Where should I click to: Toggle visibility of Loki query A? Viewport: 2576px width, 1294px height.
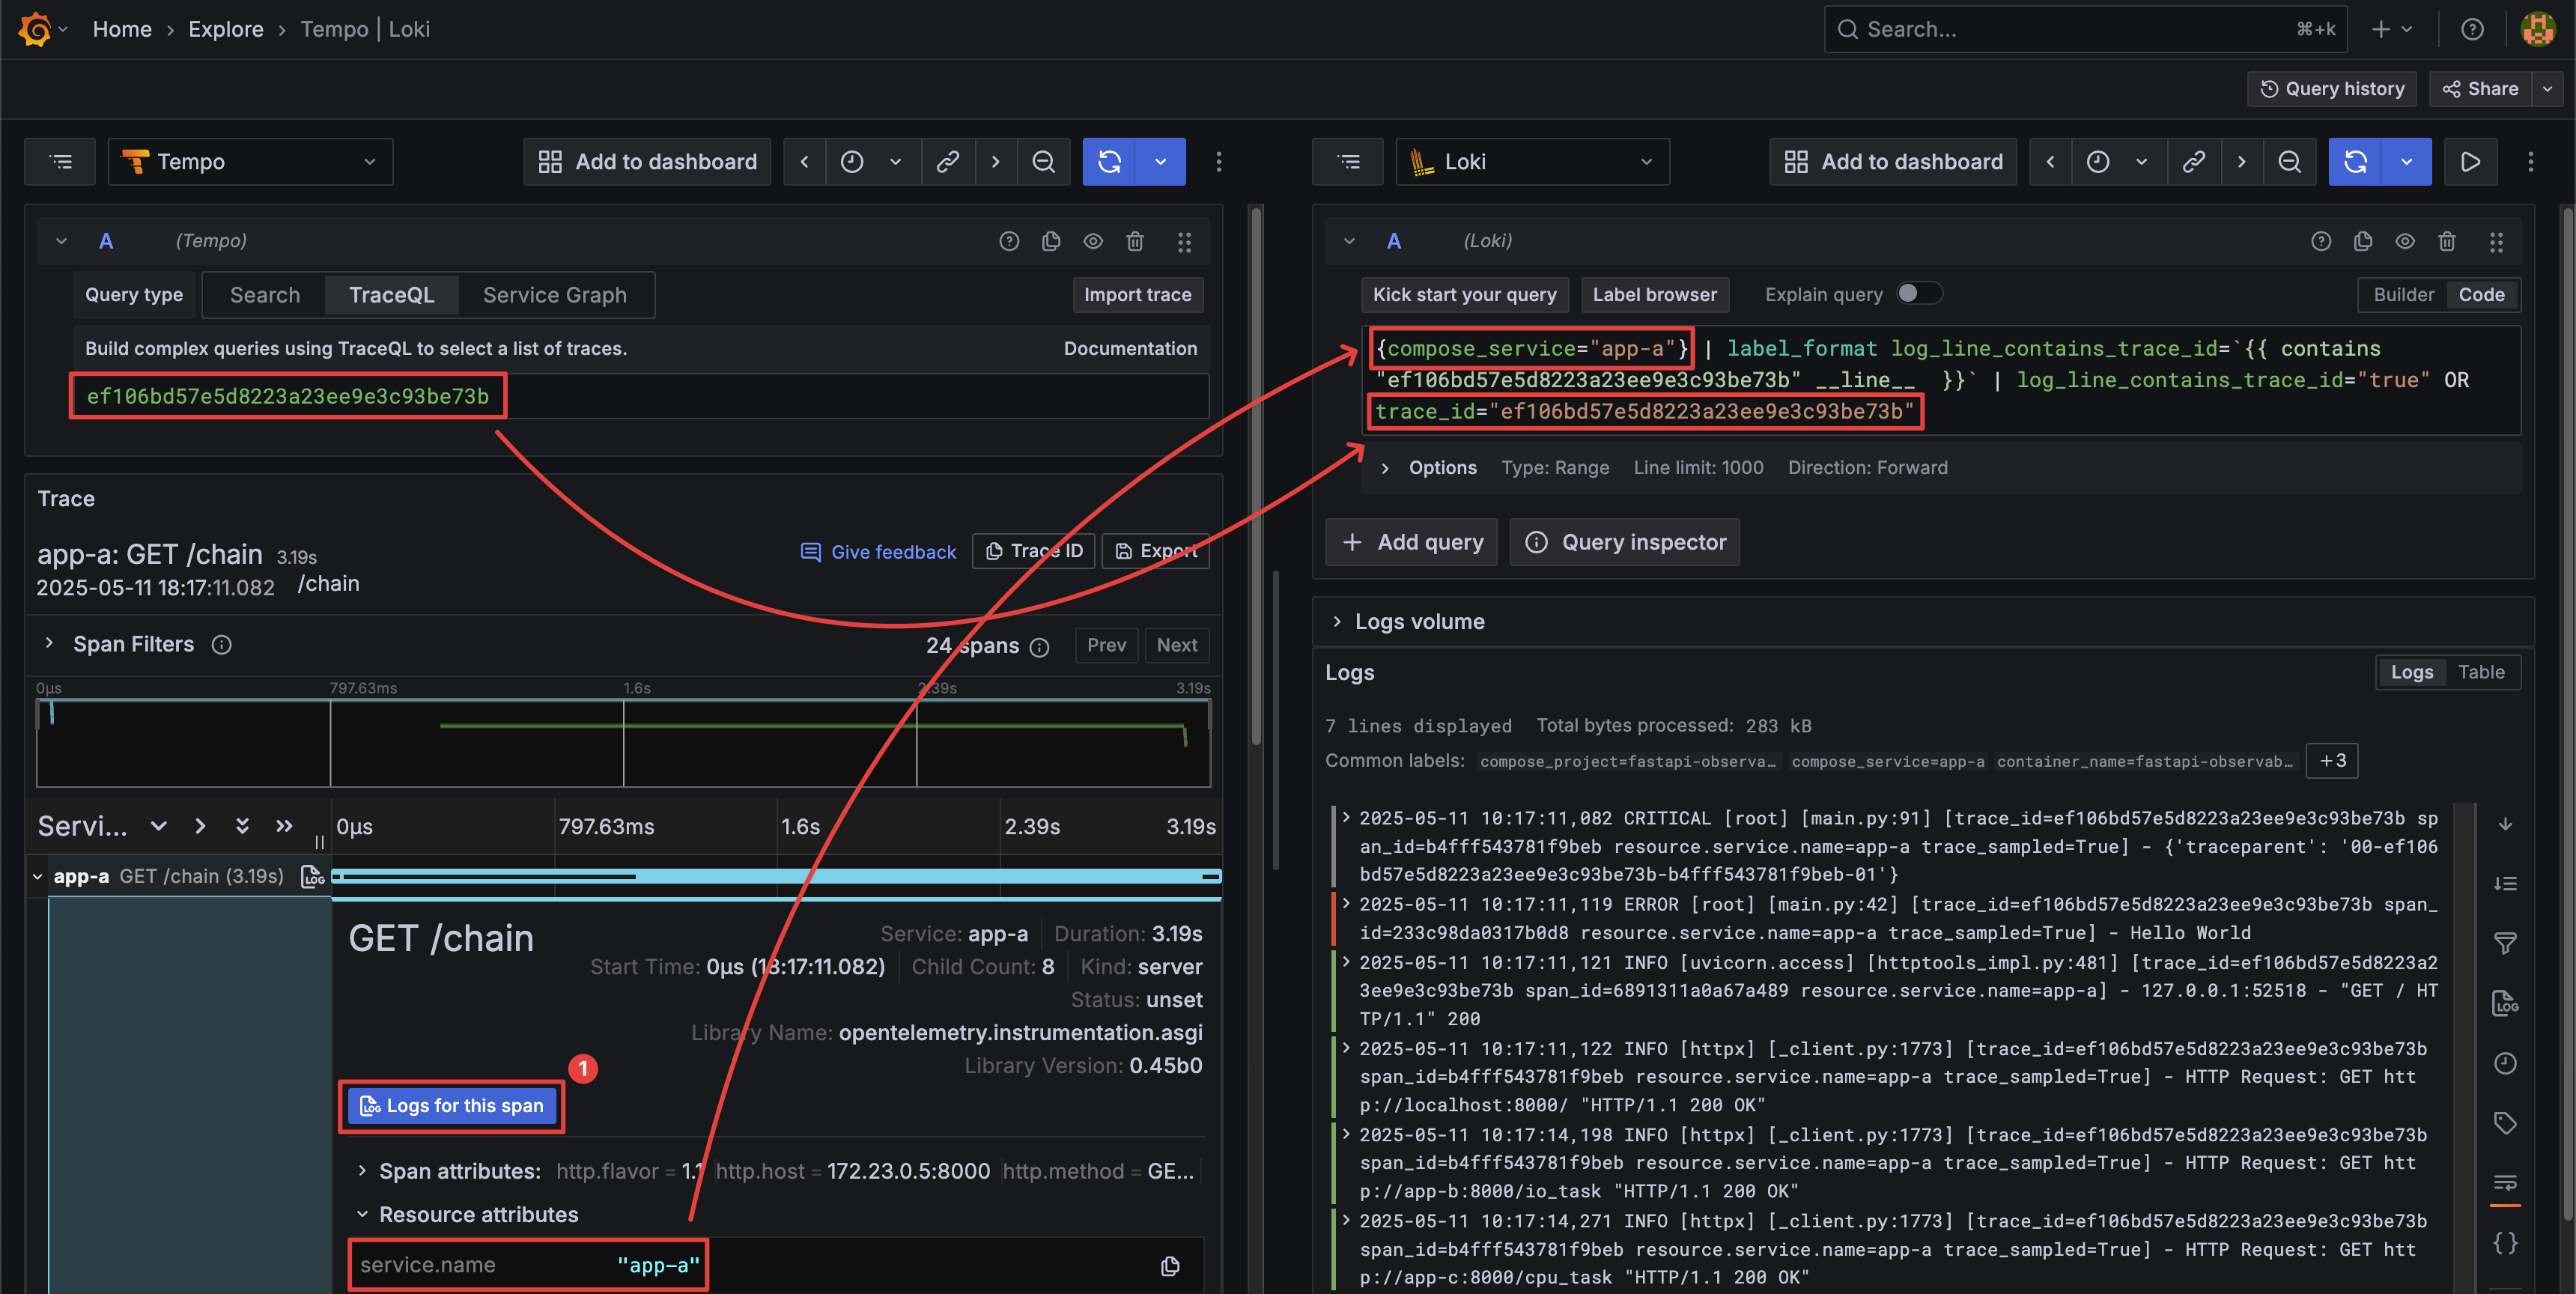tap(2404, 241)
